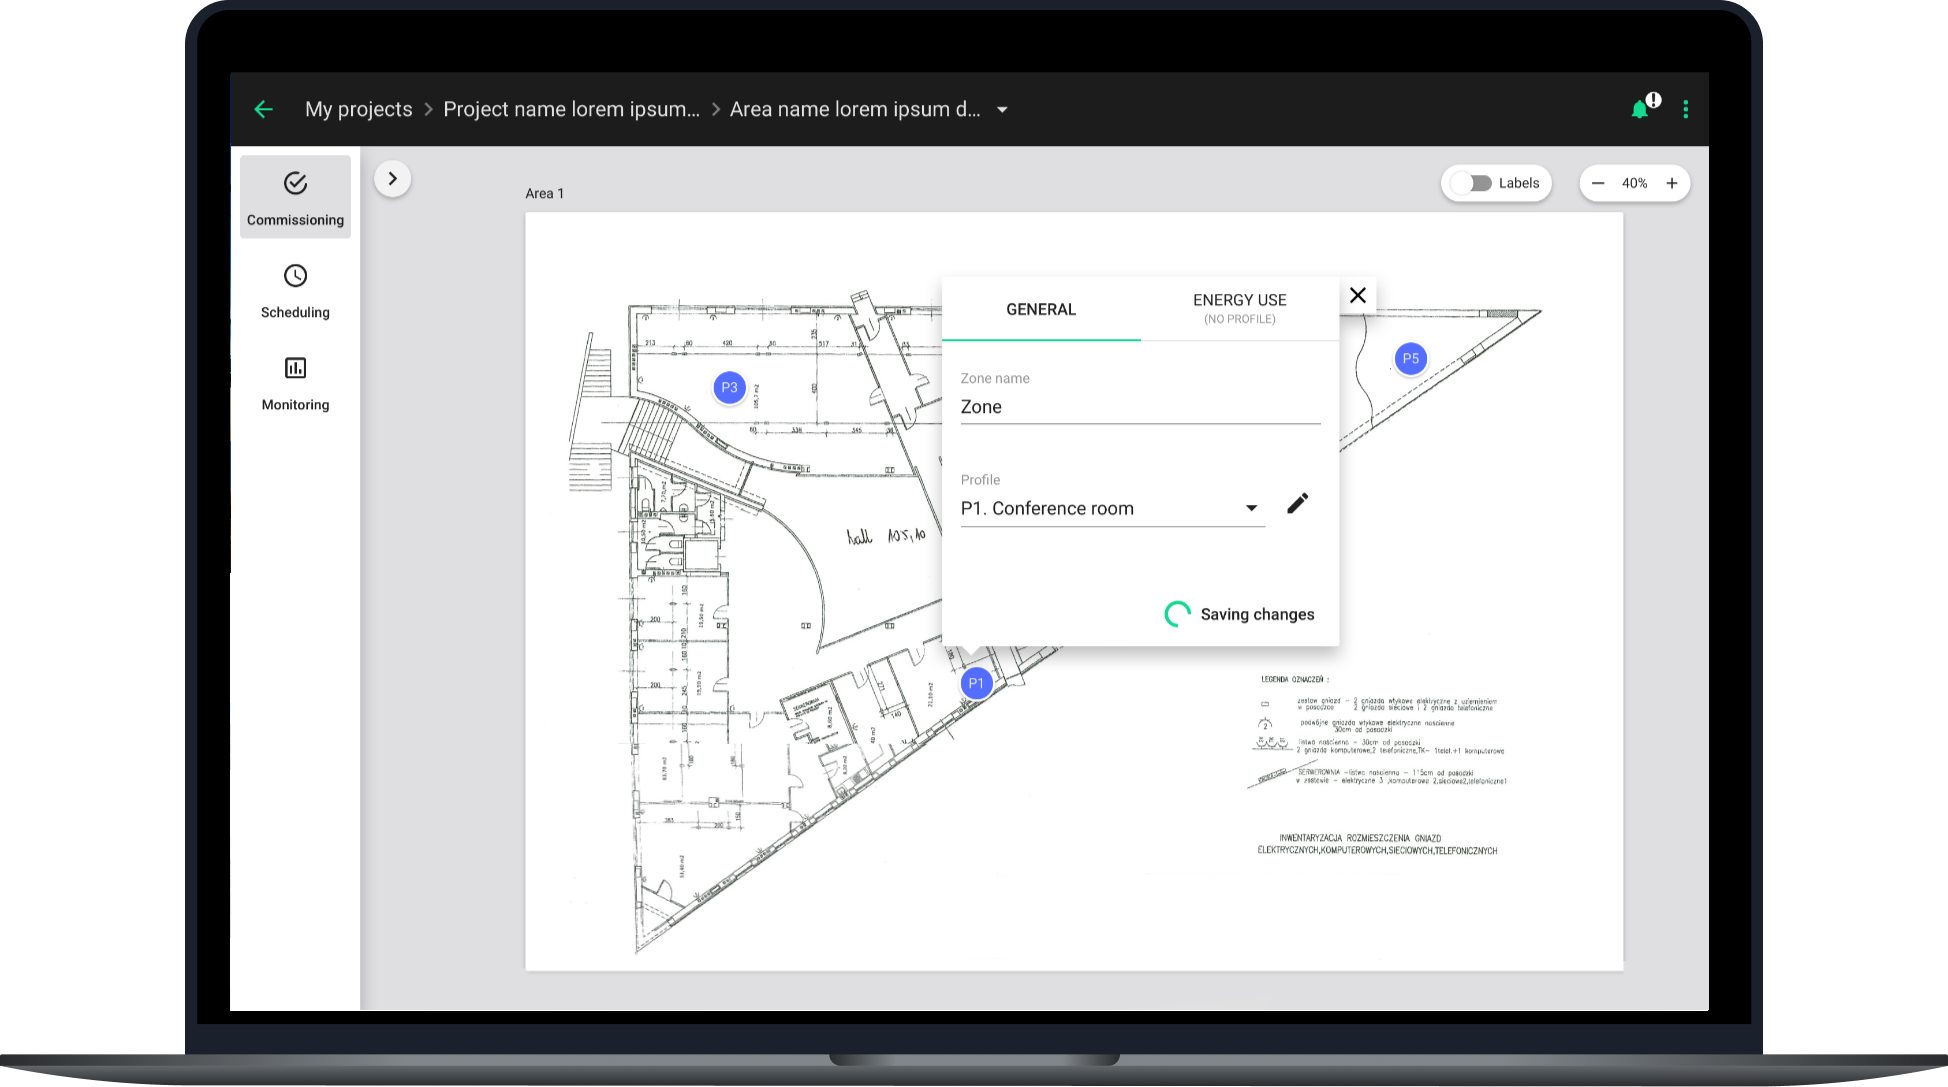This screenshot has height=1087, width=1948.
Task: Edit the Zone name input field
Action: [x=1140, y=407]
